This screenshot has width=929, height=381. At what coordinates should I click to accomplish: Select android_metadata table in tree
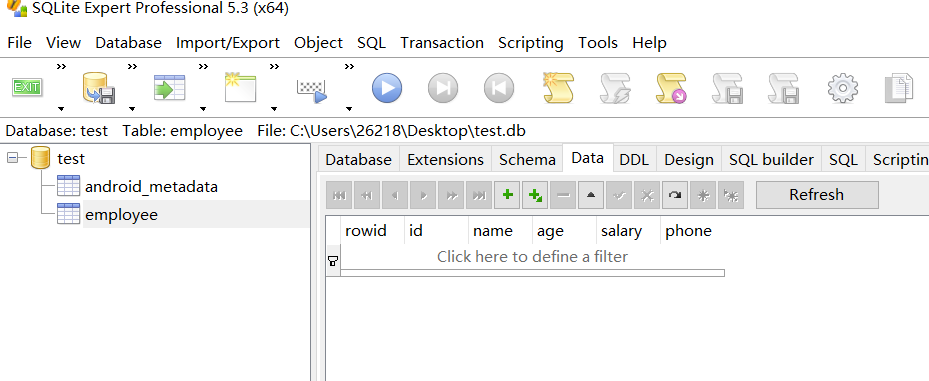pyautogui.click(x=151, y=187)
